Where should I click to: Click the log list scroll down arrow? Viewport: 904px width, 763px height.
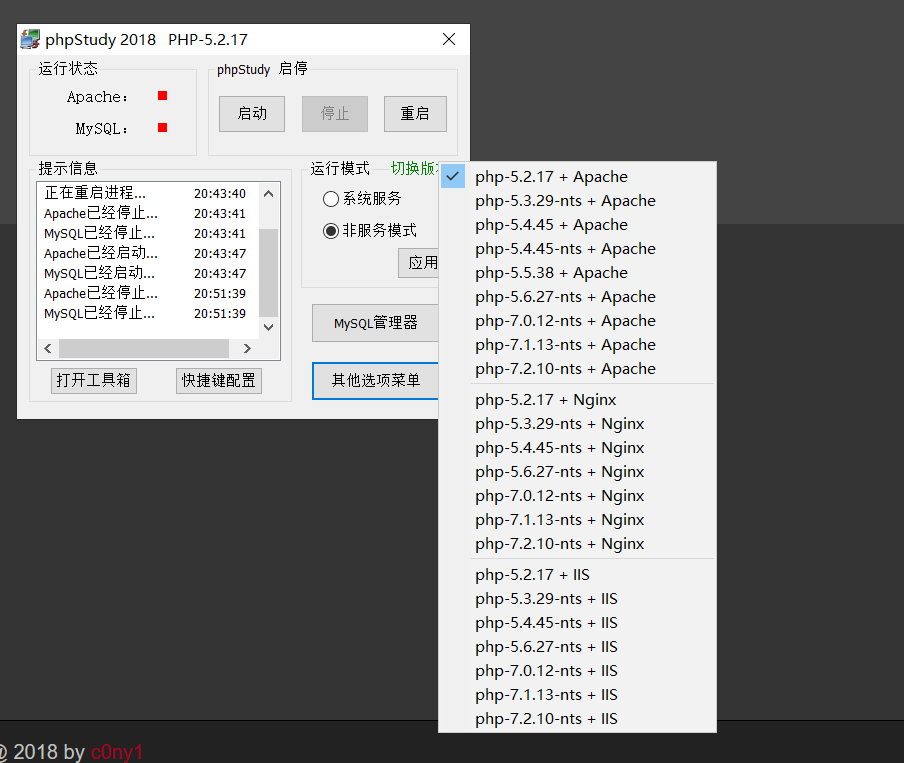point(269,327)
